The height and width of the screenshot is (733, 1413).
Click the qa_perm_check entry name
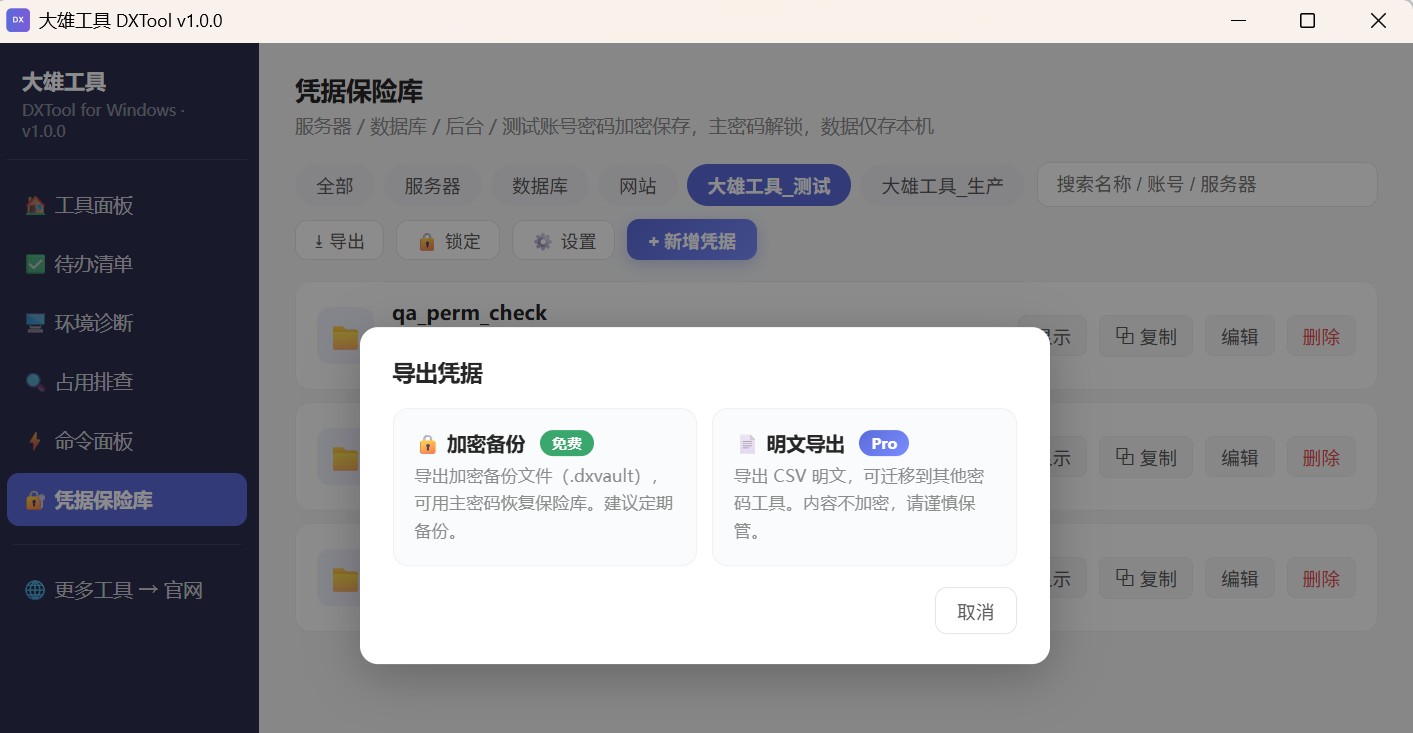pos(470,313)
